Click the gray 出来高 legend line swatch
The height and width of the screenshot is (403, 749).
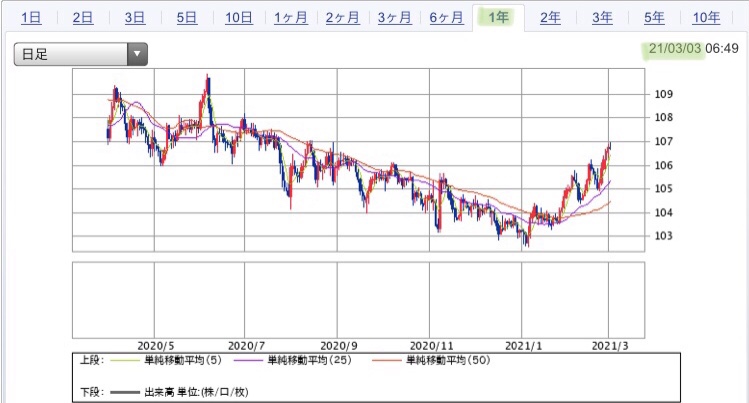point(125,392)
